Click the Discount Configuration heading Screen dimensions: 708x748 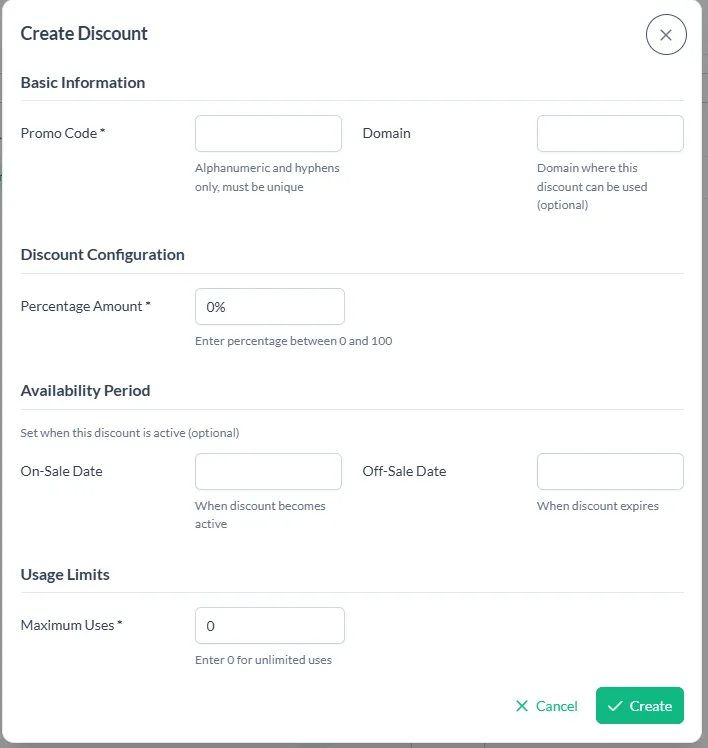(x=103, y=255)
